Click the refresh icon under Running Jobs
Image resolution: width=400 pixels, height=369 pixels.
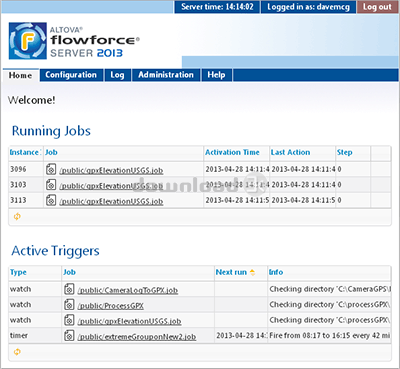coord(17,217)
